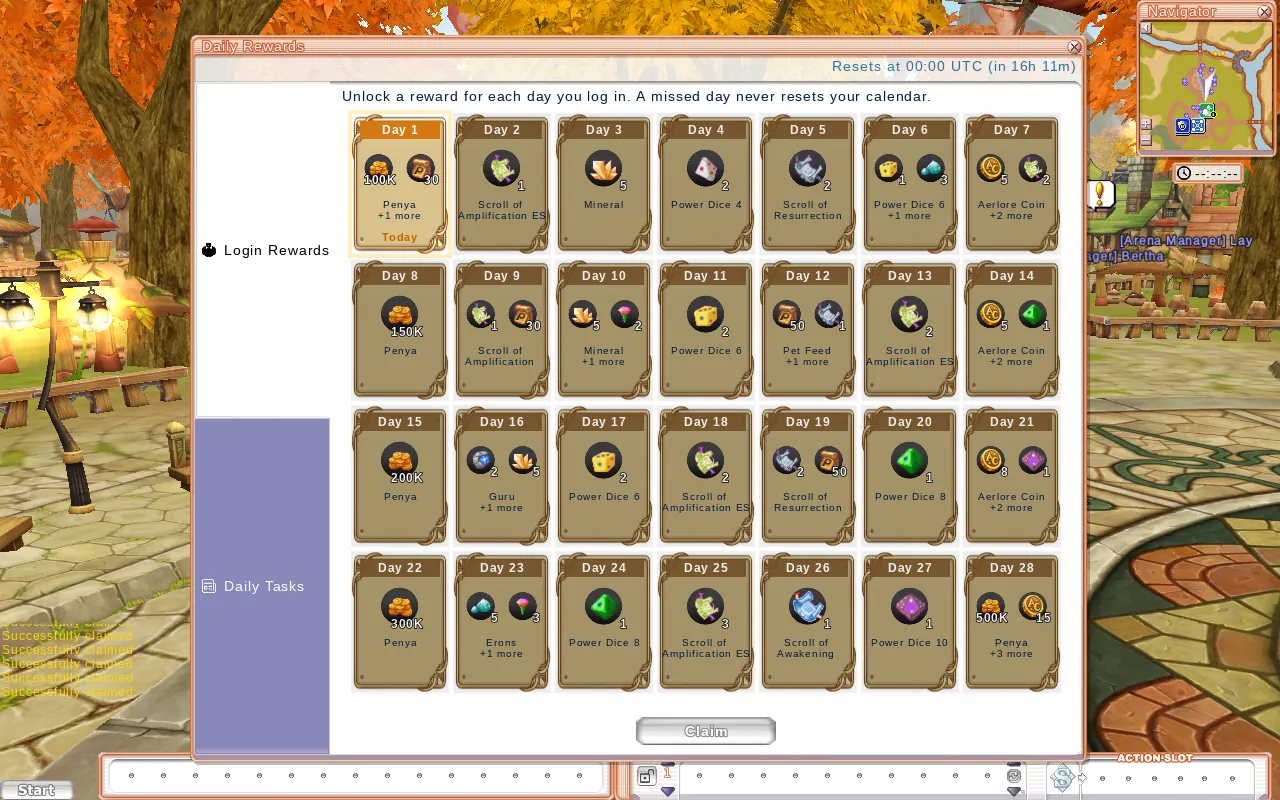The image size is (1280, 800).
Task: Toggle the taskbar lock icon
Action: tap(647, 776)
